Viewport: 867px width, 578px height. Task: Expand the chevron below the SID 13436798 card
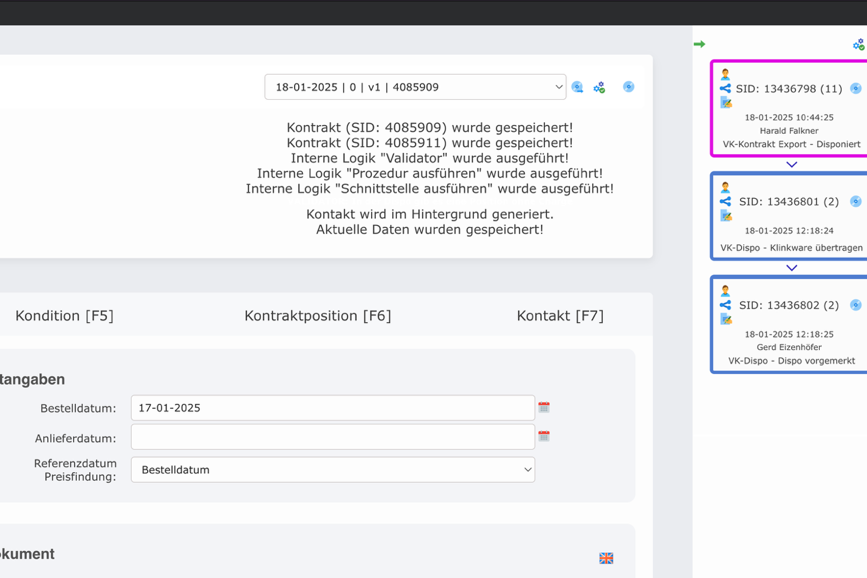pos(790,163)
